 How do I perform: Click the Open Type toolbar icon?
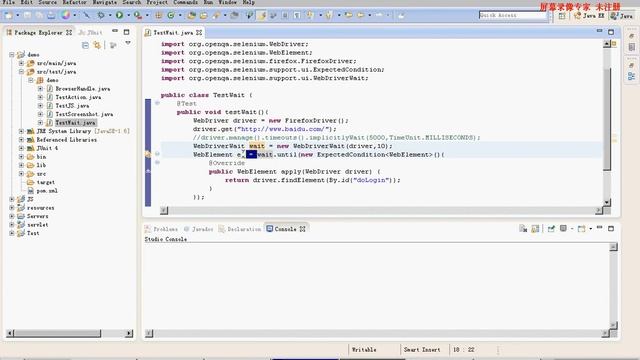191,16
